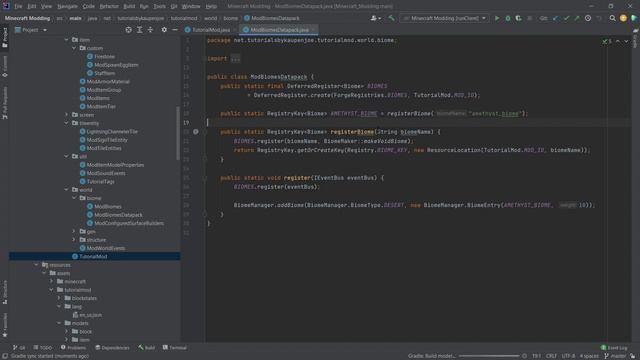This screenshot has width=640, height=360.
Task: Select the ModBiomesDatapack.java editor tab
Action: pyautogui.click(x=279, y=30)
